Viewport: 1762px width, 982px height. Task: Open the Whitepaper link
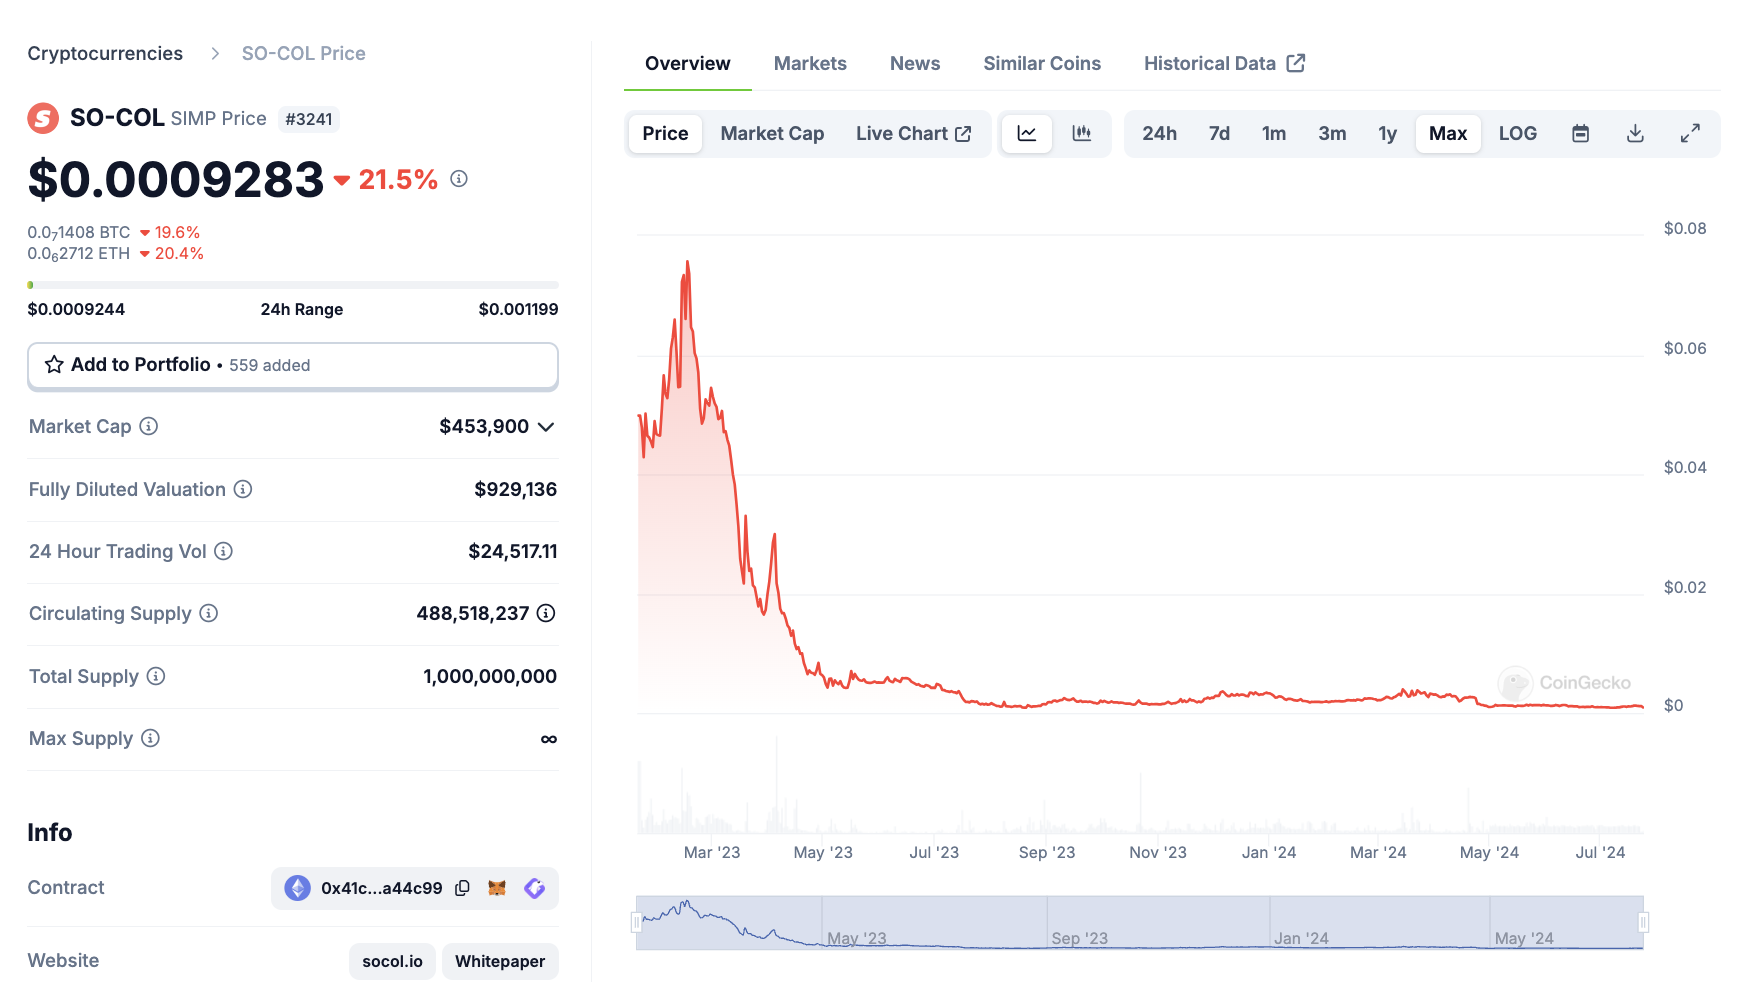(x=500, y=961)
